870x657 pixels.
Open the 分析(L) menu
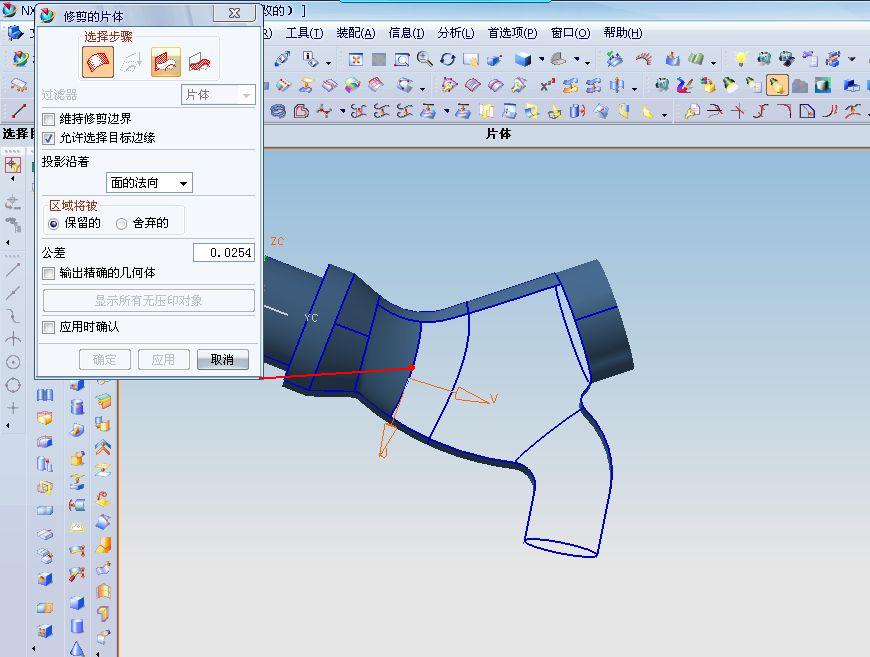click(456, 33)
